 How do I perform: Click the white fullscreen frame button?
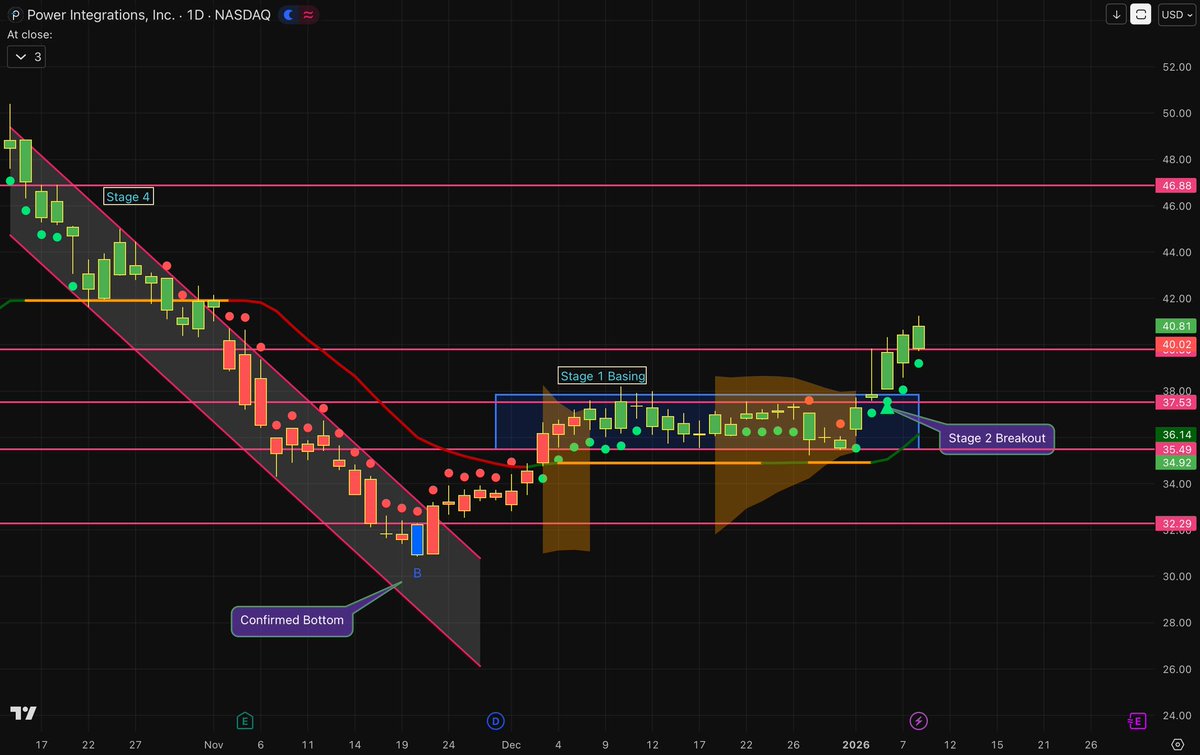click(x=1143, y=15)
